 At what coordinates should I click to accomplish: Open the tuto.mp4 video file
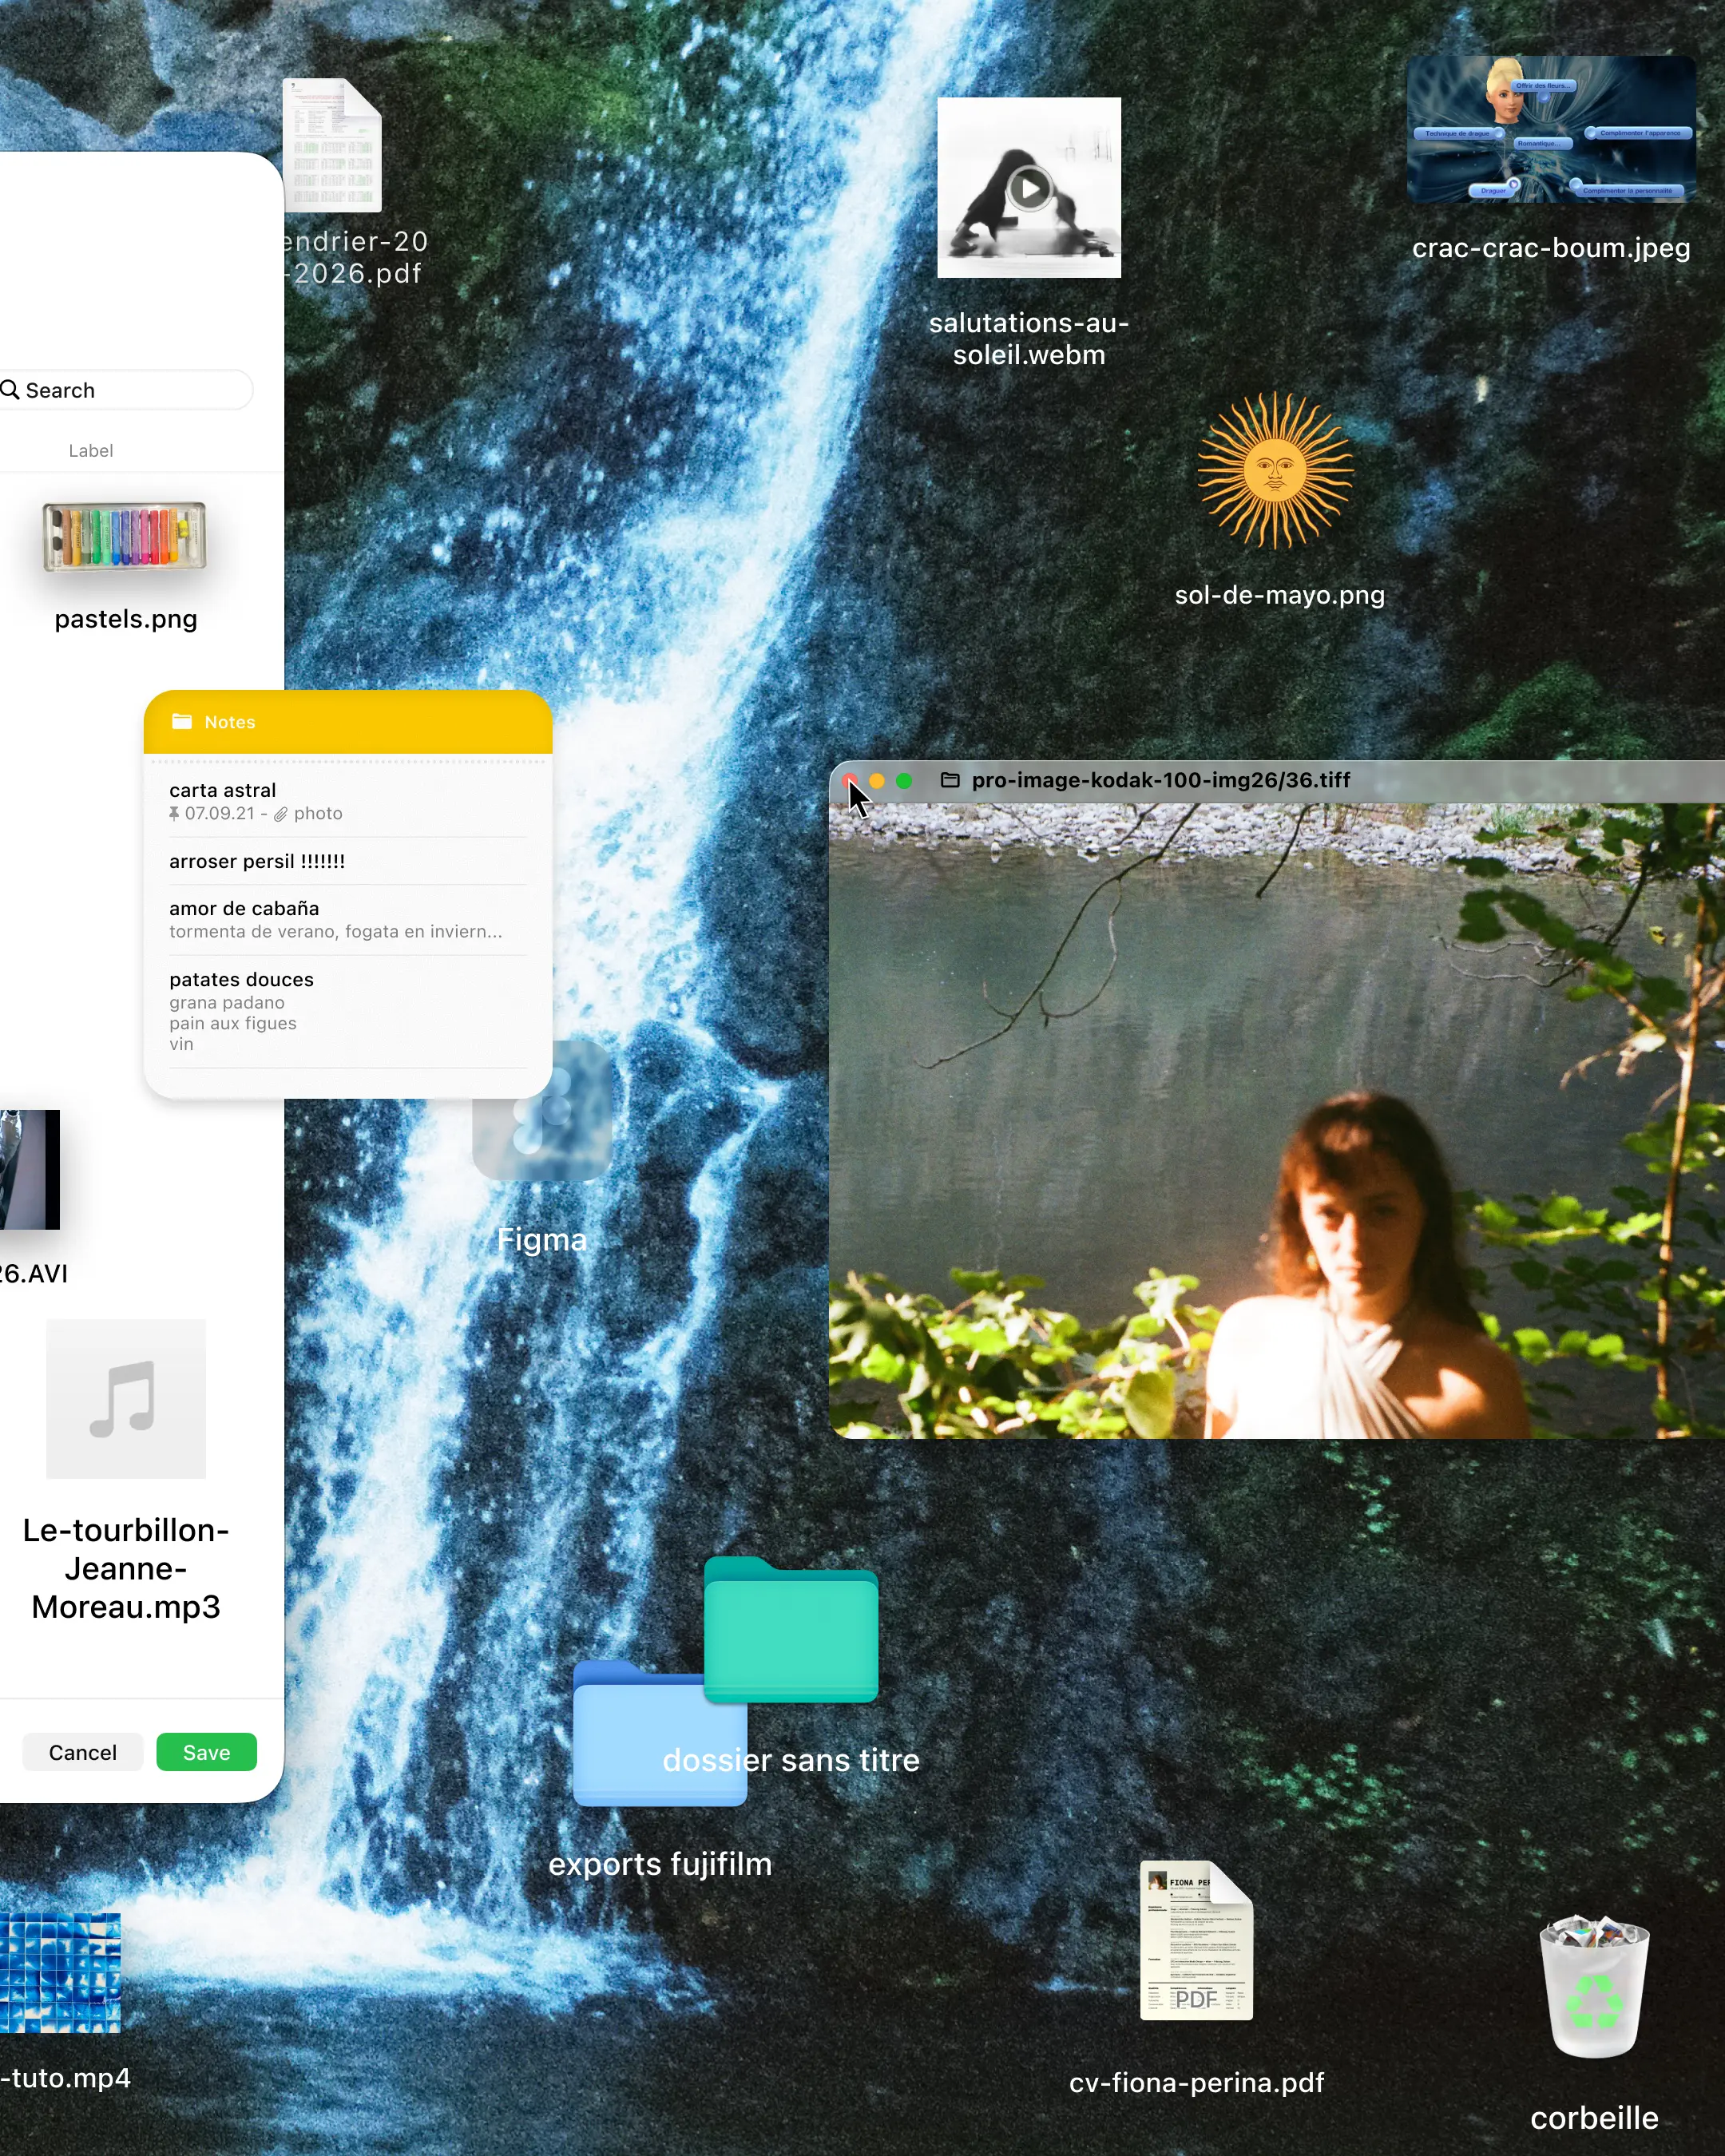coord(60,1973)
